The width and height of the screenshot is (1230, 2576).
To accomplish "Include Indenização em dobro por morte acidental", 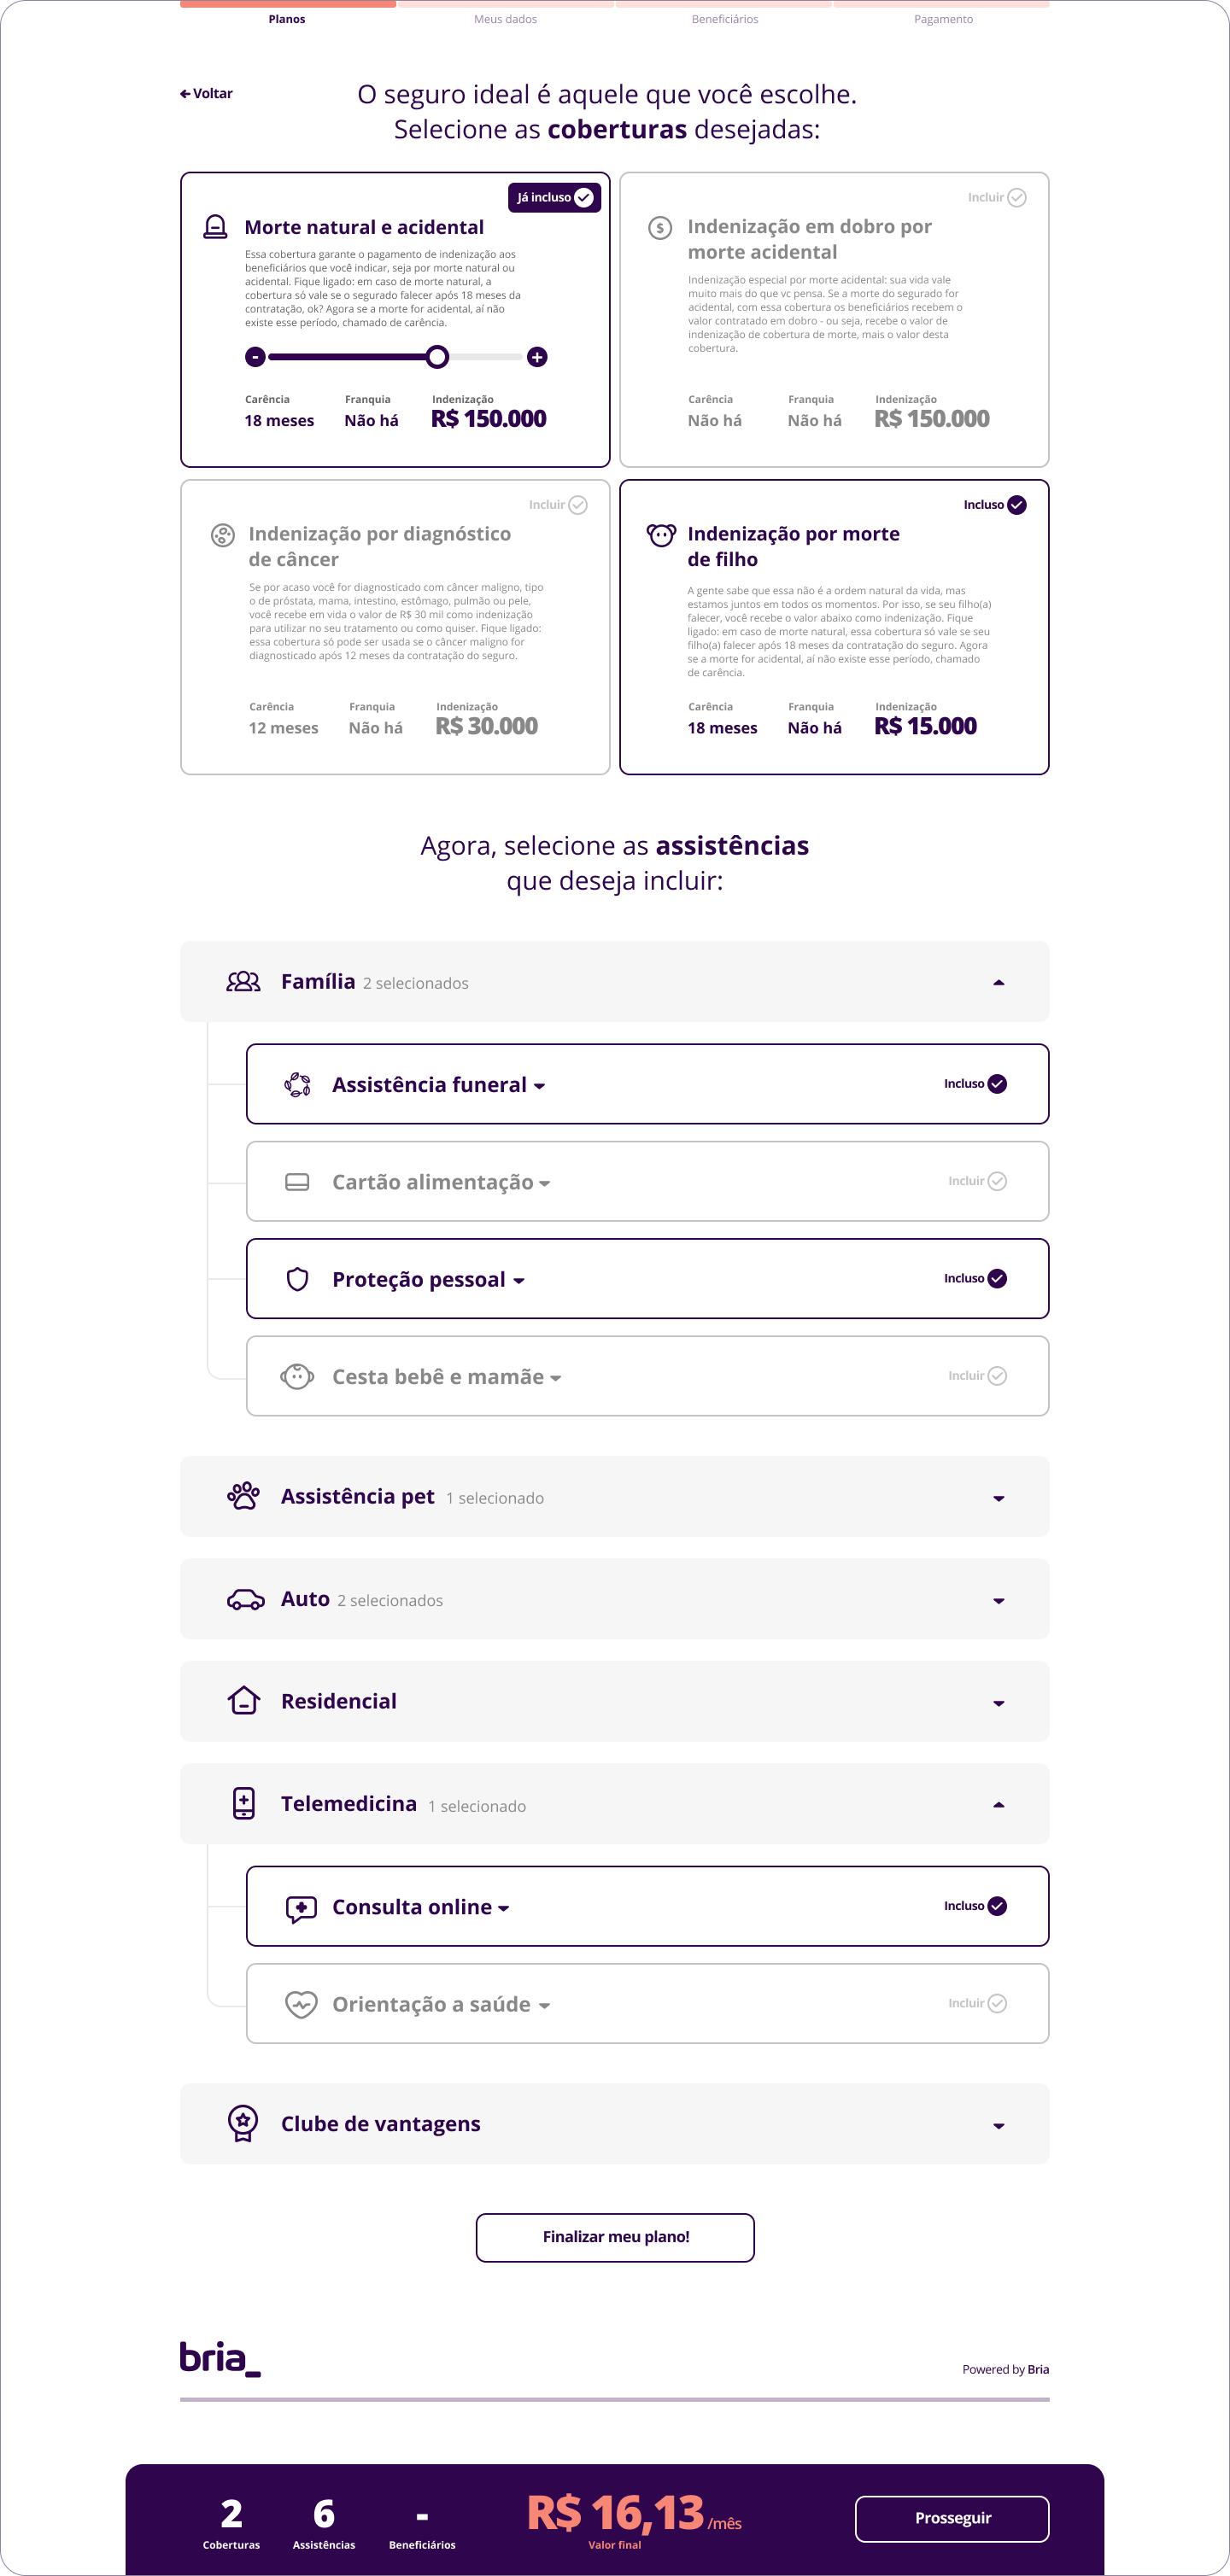I will 997,198.
